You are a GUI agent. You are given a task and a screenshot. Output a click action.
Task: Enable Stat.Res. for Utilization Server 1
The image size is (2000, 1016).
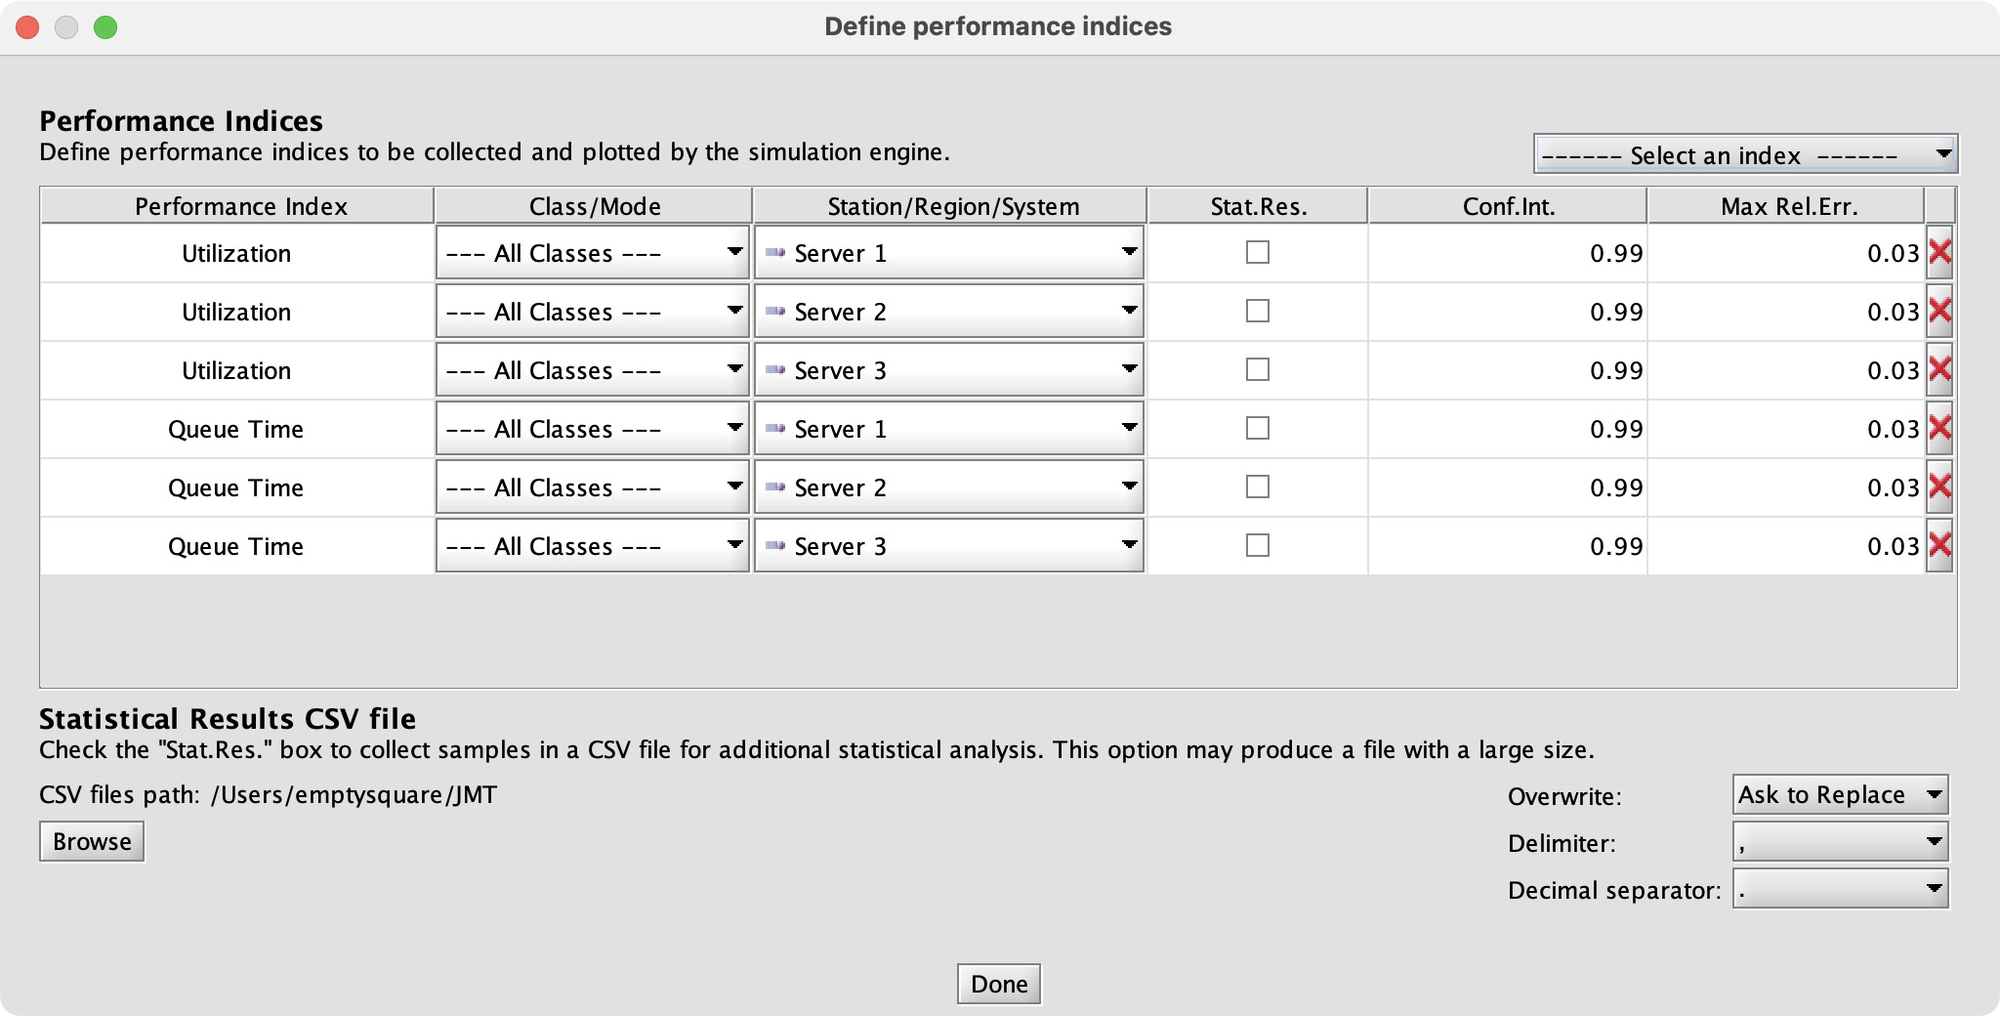pos(1257,252)
